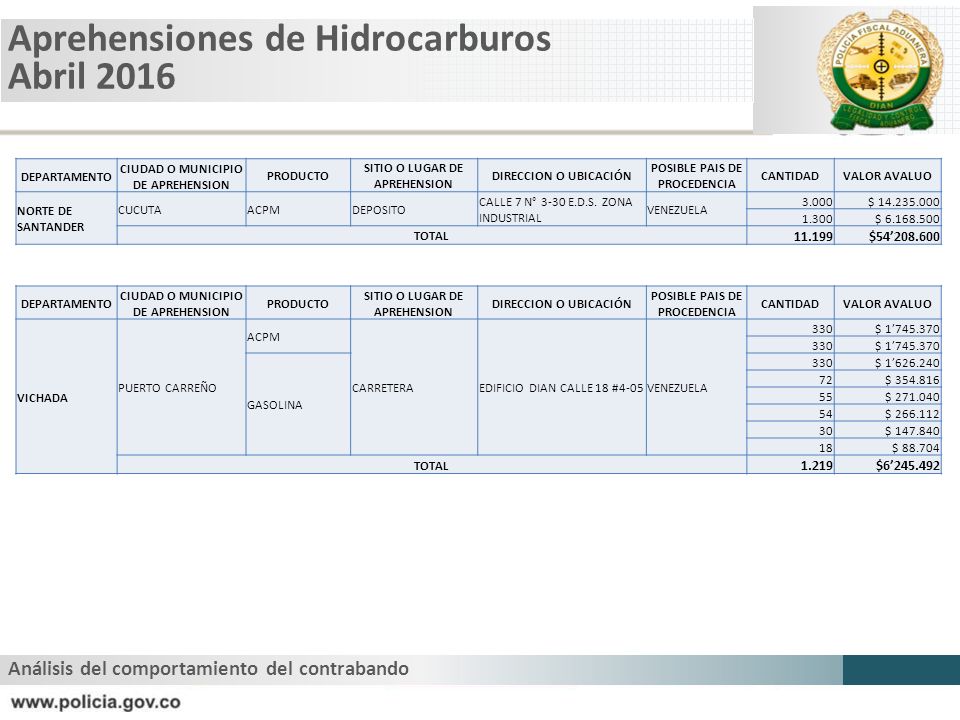Click the quantity '72'
Screen dimensions: 960x720
825,380
